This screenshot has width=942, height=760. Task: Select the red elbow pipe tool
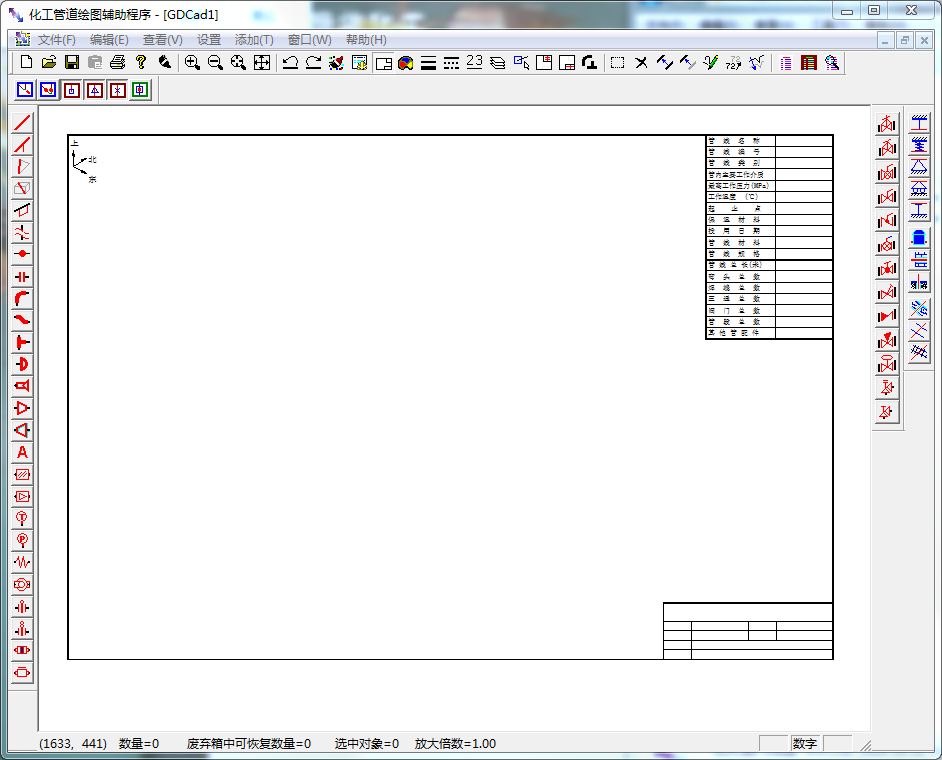(22, 299)
